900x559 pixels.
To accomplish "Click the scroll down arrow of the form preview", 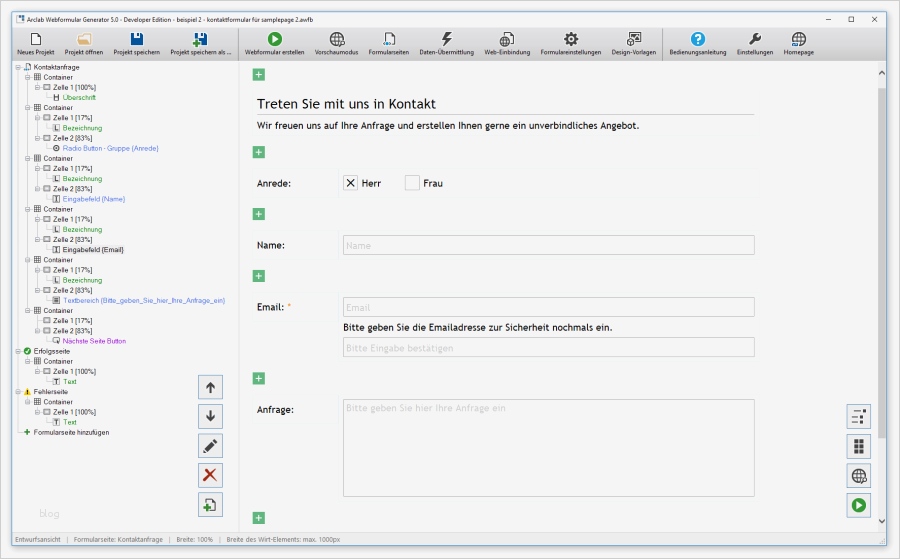I will click(882, 521).
